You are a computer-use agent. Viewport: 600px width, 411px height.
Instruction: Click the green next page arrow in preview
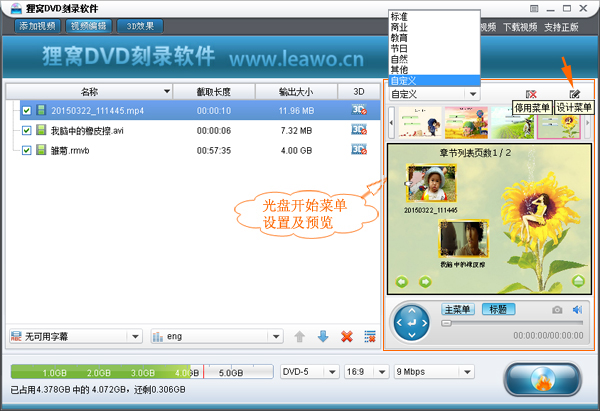click(425, 282)
